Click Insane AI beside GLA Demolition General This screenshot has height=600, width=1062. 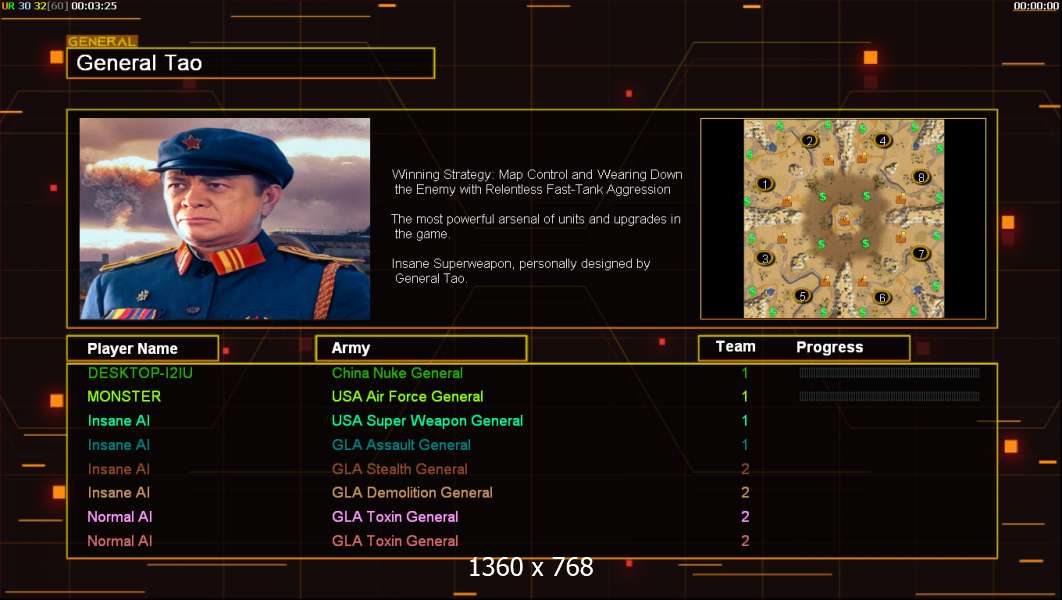pos(119,492)
